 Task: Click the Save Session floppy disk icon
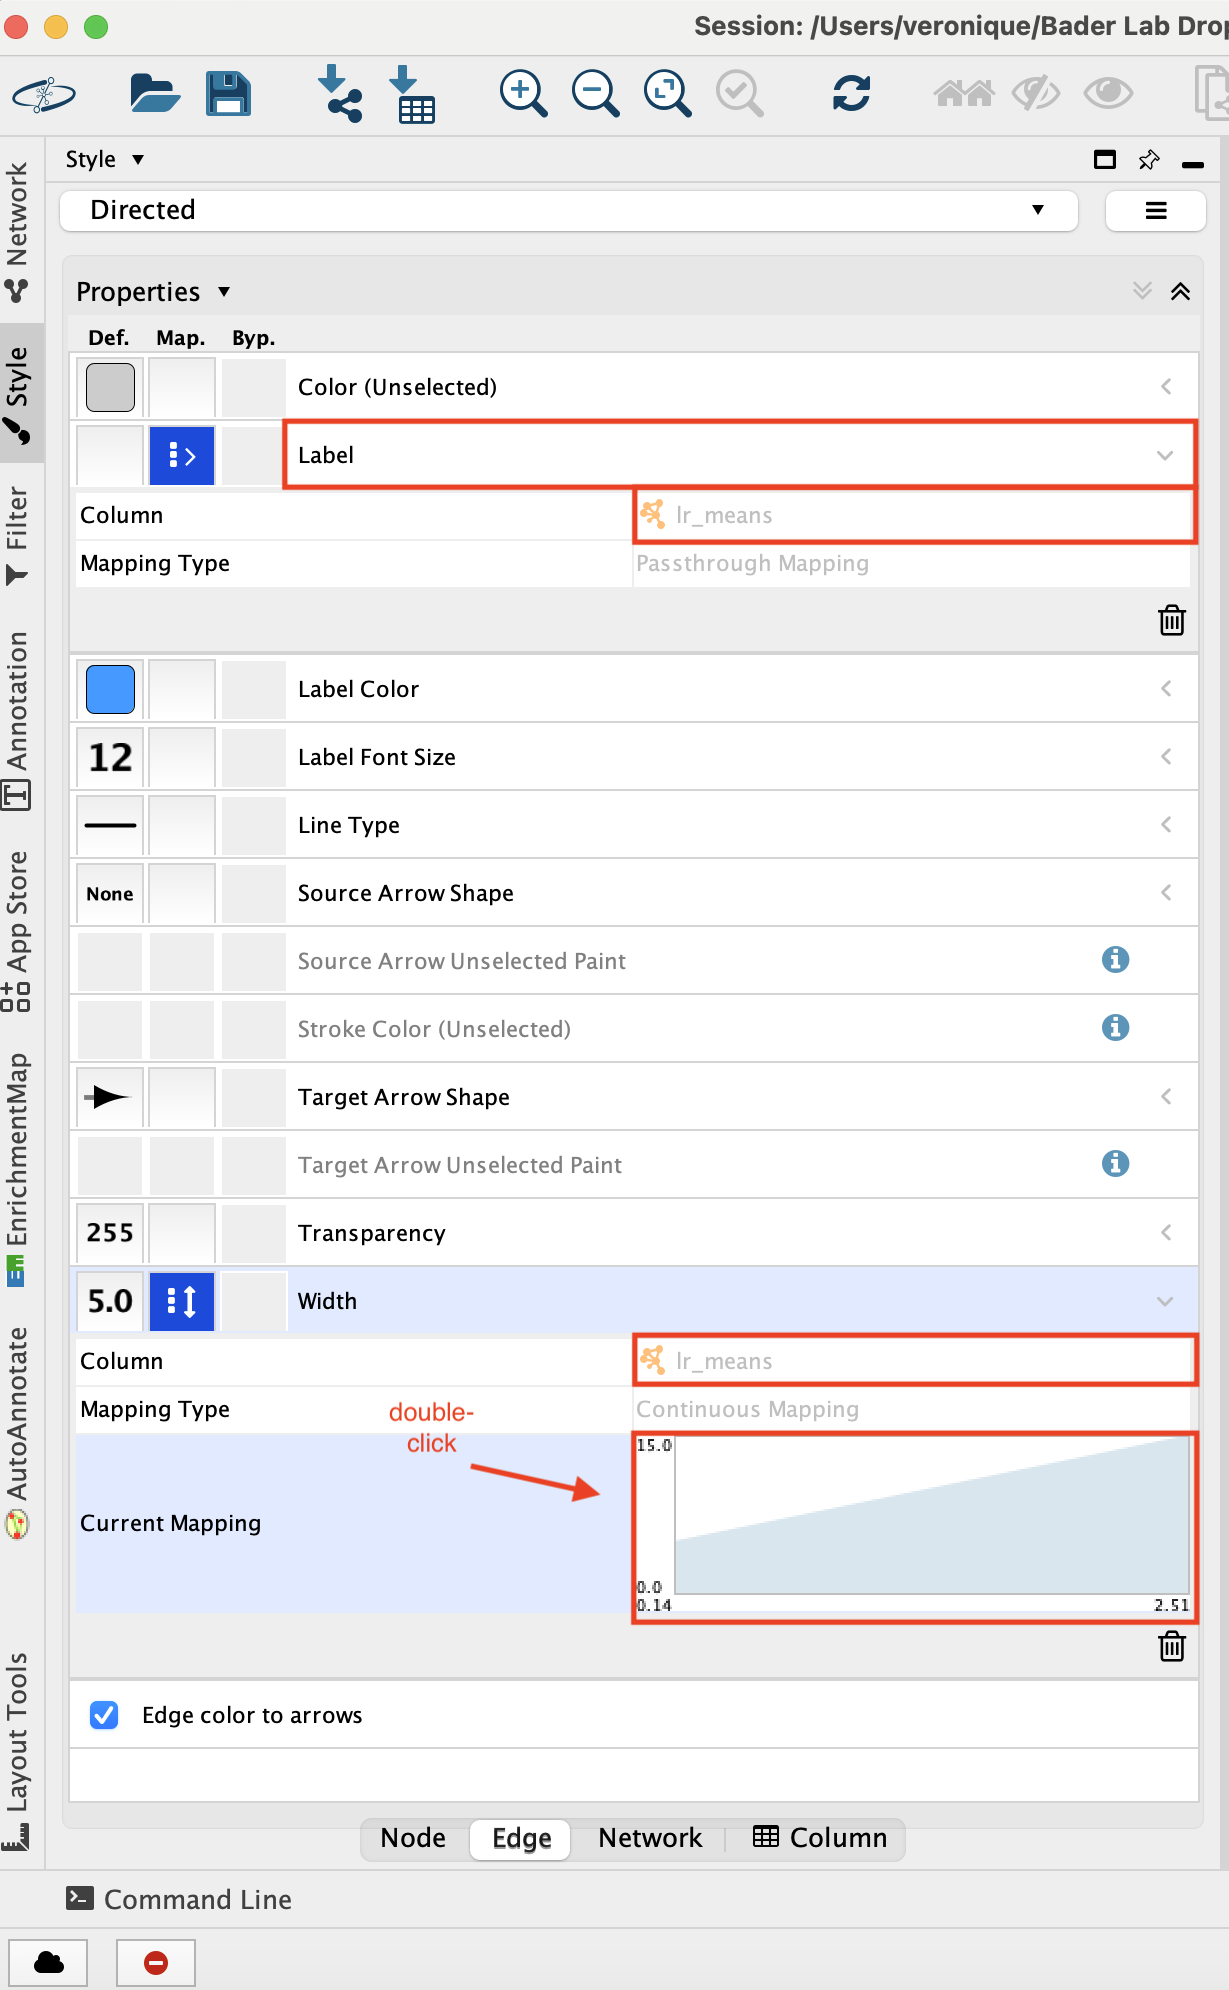pyautogui.click(x=228, y=94)
